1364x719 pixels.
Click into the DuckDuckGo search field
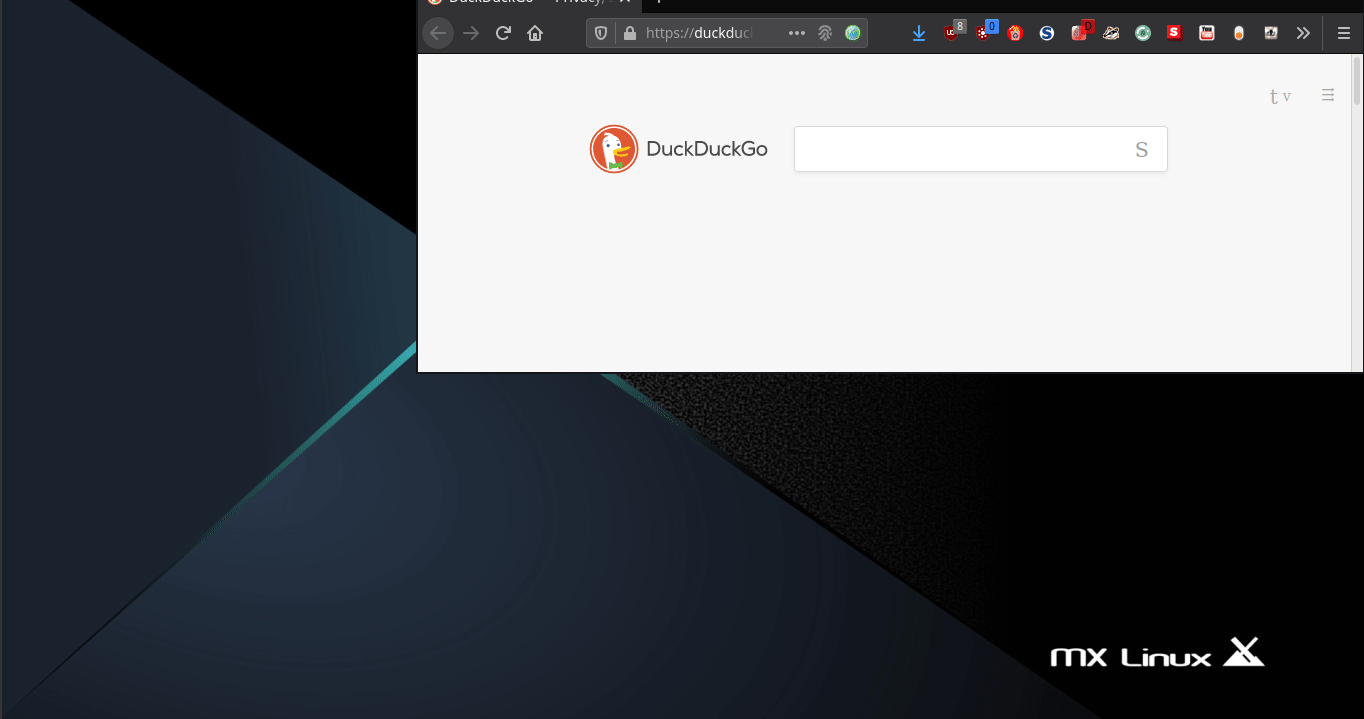point(960,149)
